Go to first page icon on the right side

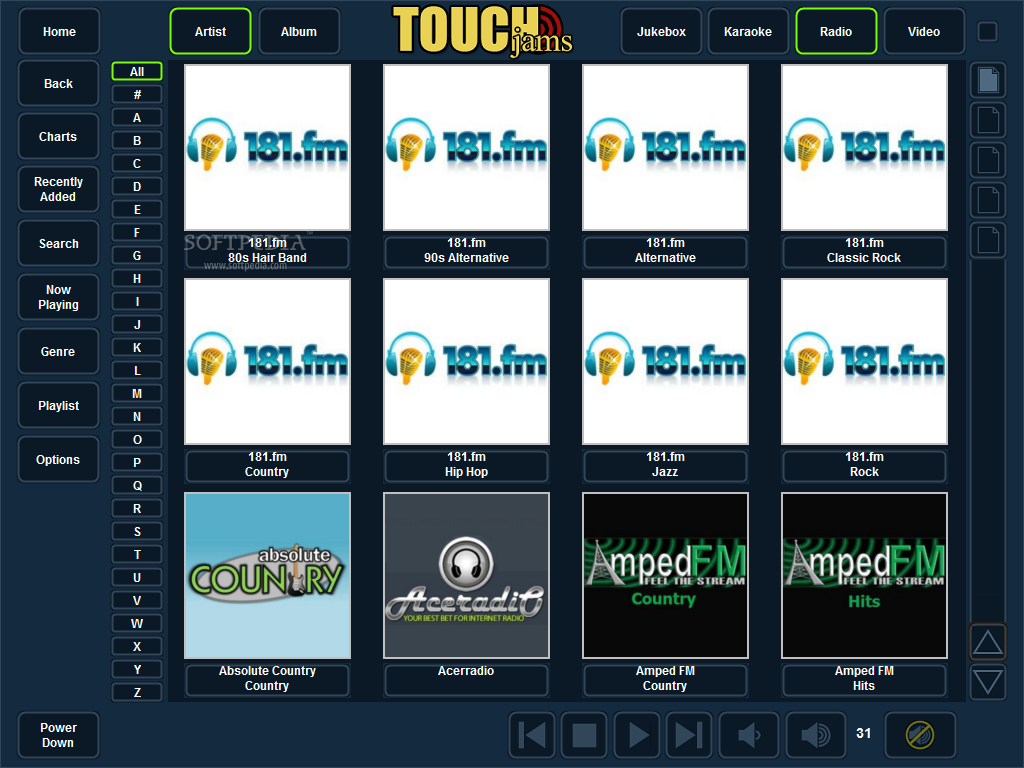987,80
